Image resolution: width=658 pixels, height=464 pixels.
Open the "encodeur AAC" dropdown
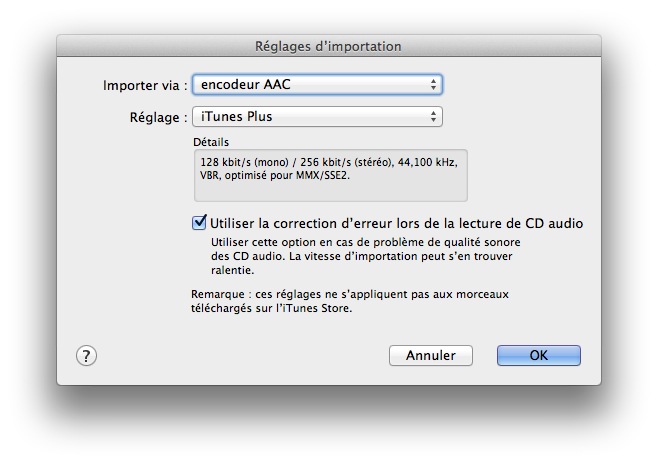point(316,85)
